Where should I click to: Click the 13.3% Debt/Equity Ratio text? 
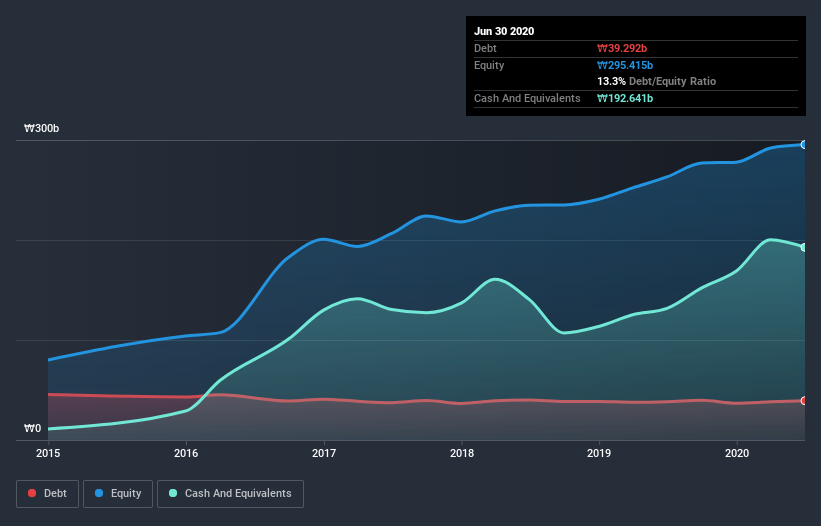tap(657, 81)
